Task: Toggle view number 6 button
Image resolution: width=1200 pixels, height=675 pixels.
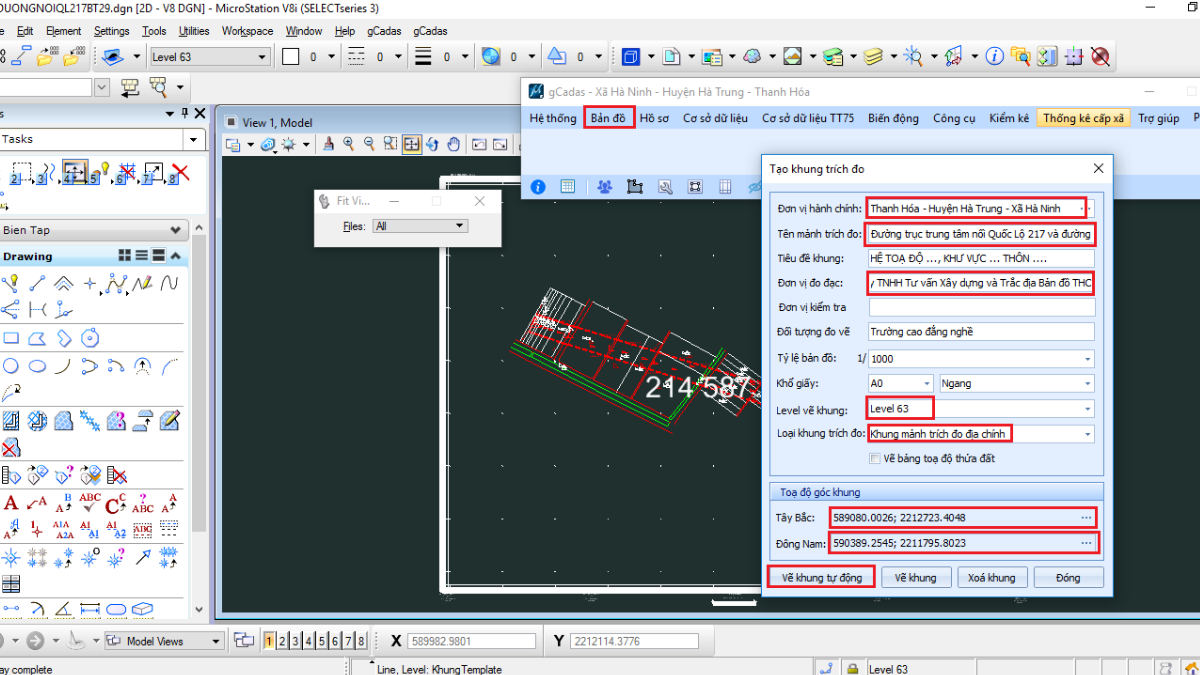Action: tap(335, 641)
